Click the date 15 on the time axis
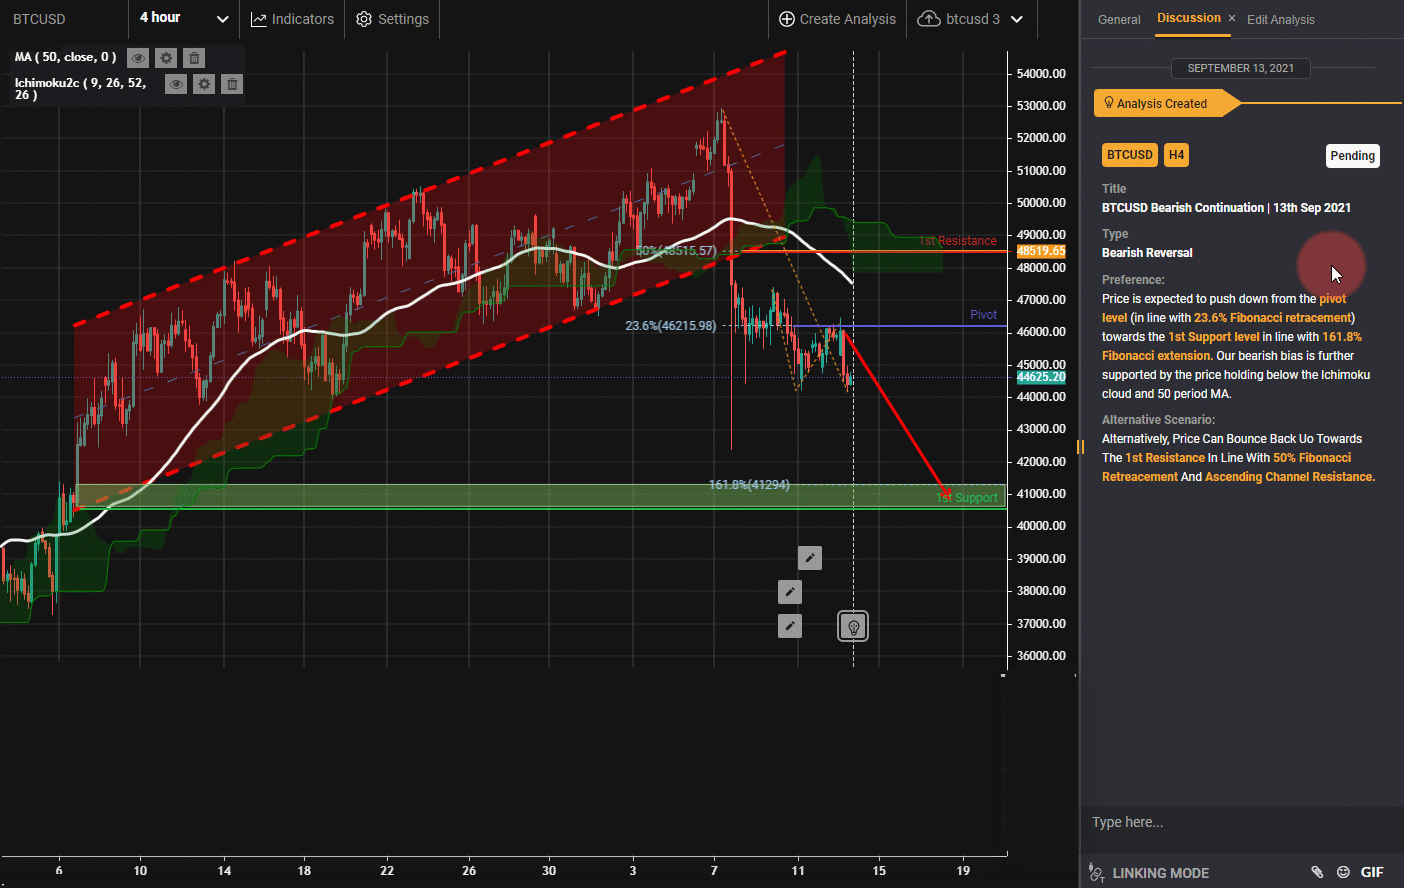 point(879,871)
